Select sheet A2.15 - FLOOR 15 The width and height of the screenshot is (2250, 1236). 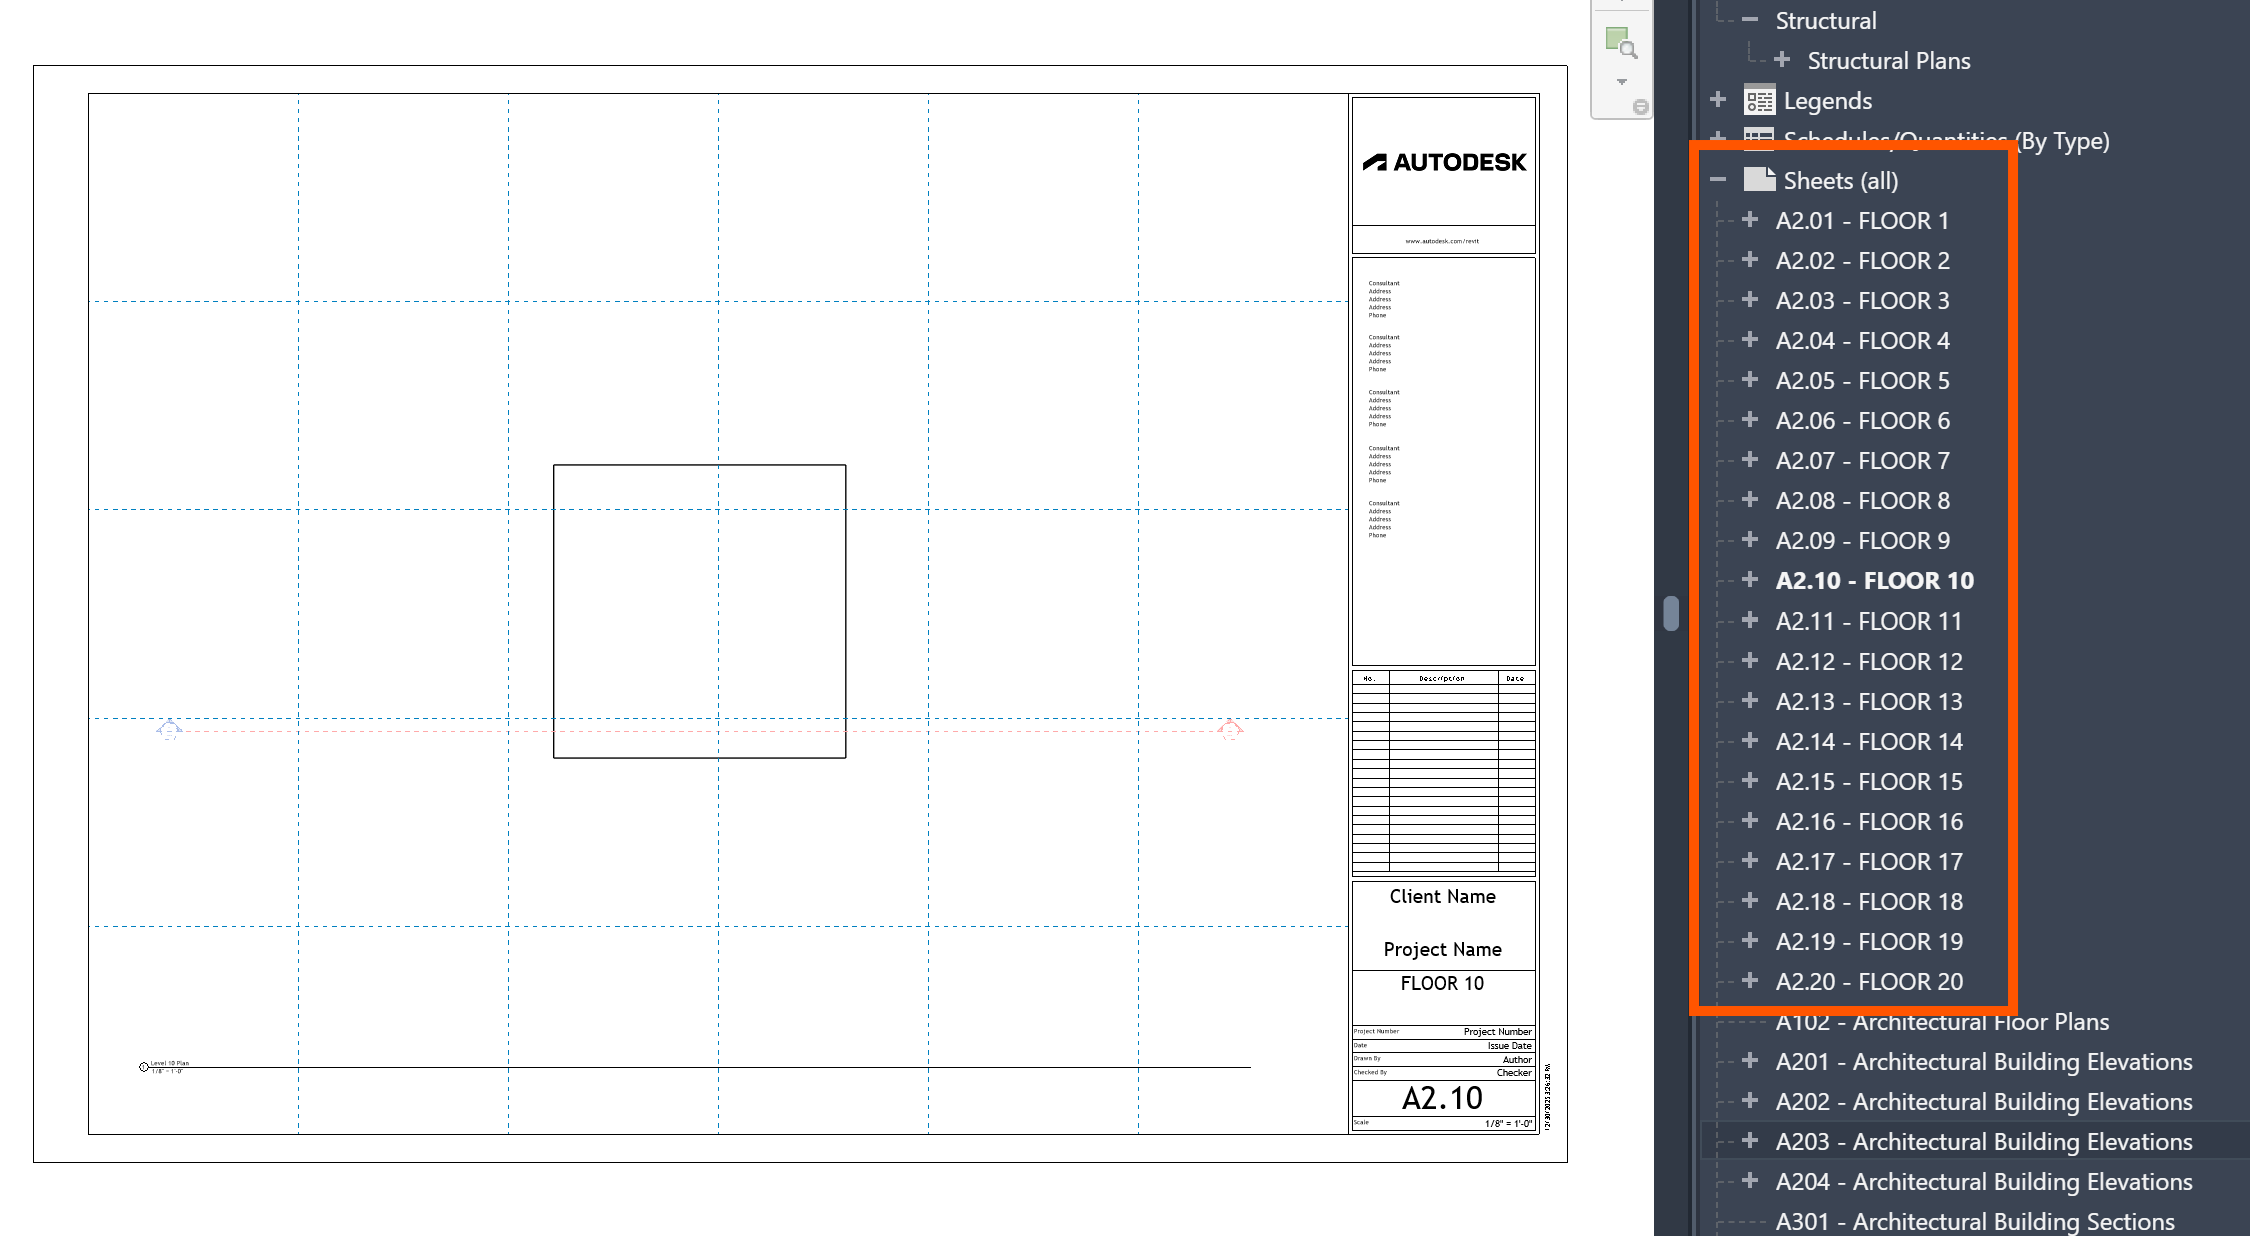point(1868,781)
